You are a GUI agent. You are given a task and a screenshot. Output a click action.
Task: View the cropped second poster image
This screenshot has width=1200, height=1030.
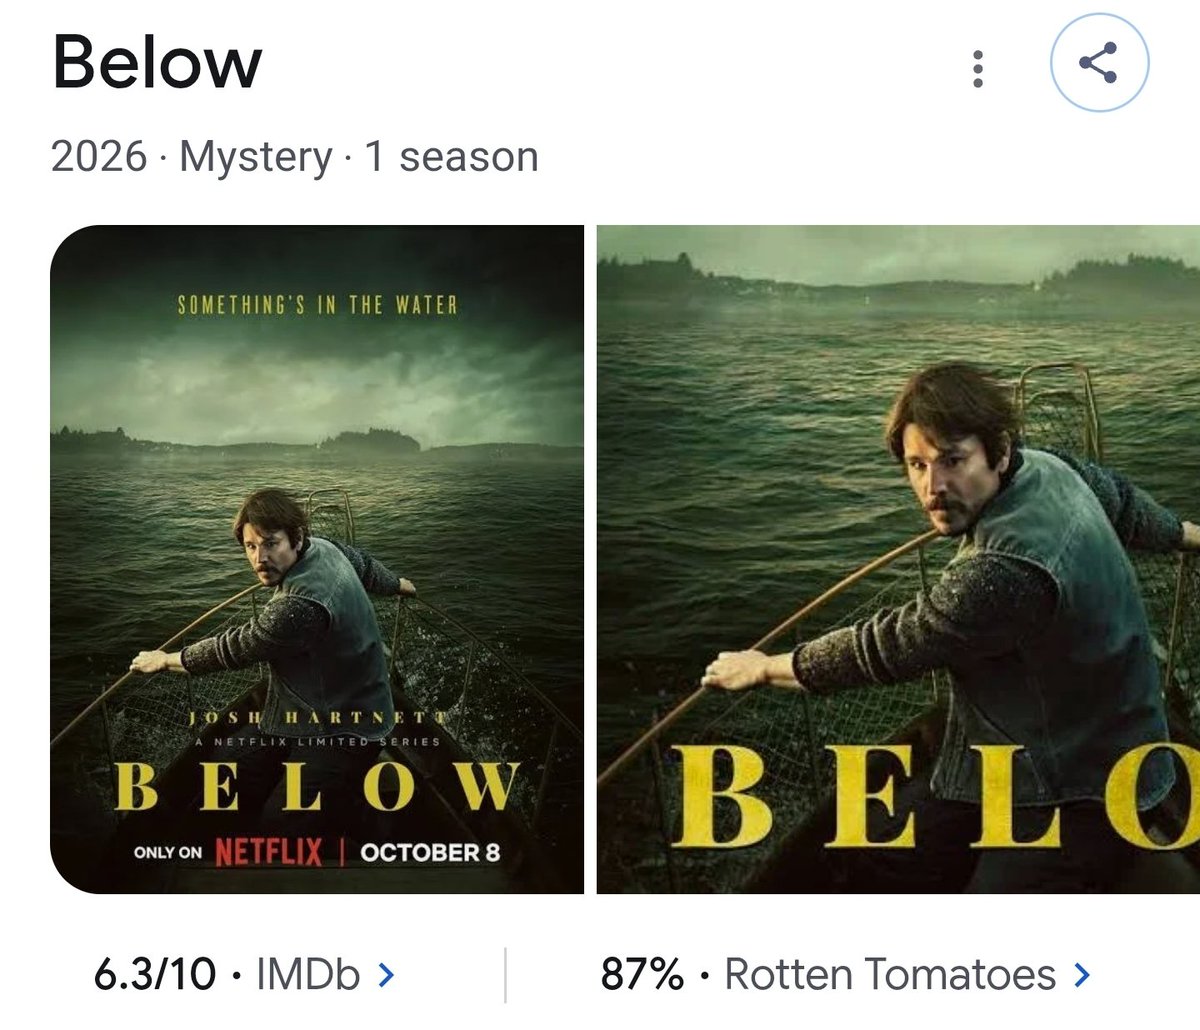click(898, 559)
